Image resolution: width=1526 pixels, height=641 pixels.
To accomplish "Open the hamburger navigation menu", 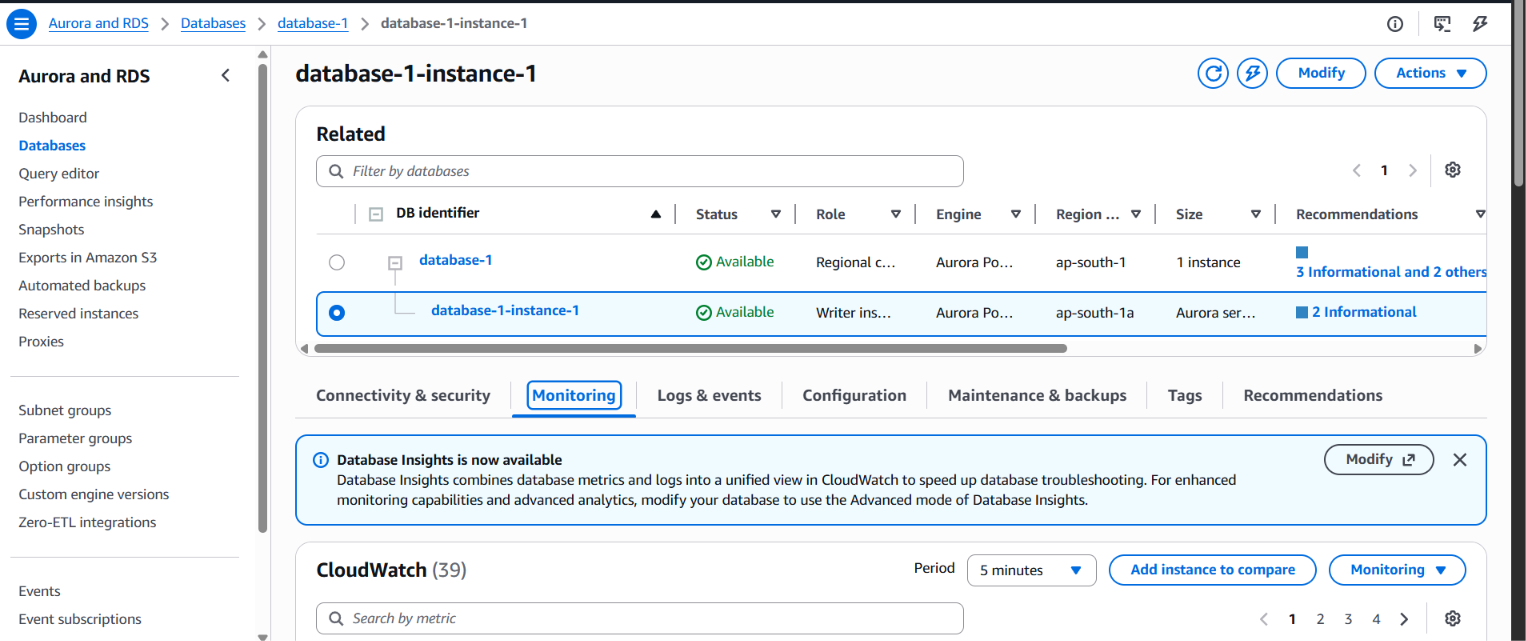I will point(21,23).
